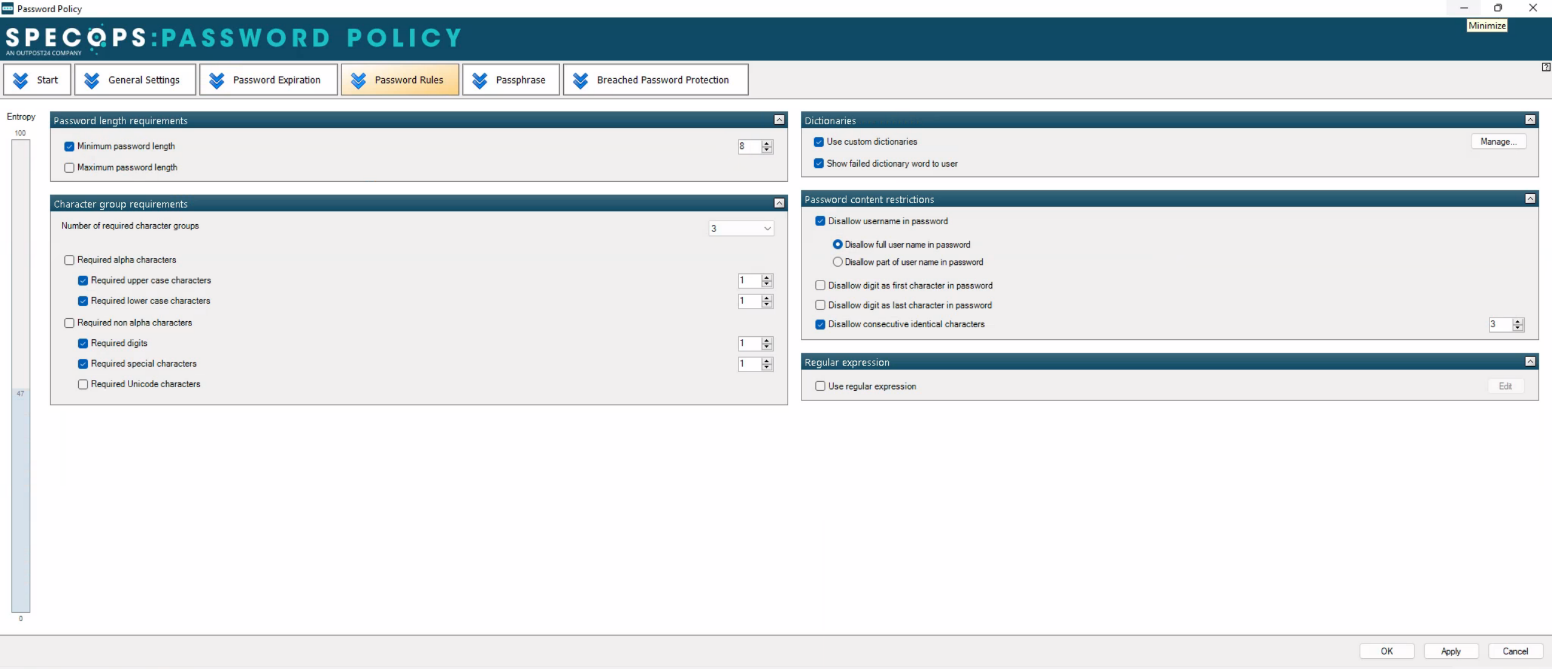Click the consecutive identical characters number field
This screenshot has height=669, width=1552.
tap(1500, 325)
